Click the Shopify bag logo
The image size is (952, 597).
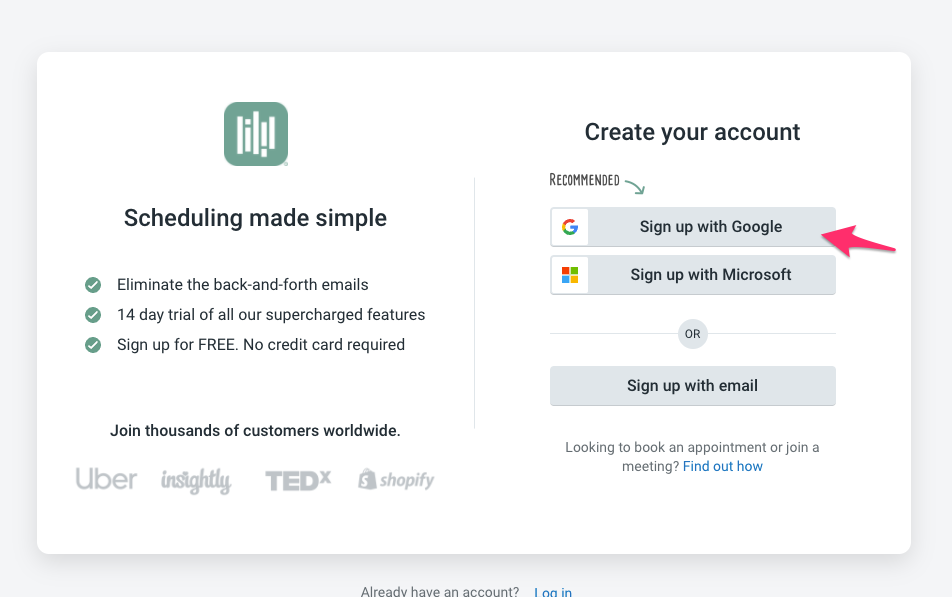pos(367,479)
